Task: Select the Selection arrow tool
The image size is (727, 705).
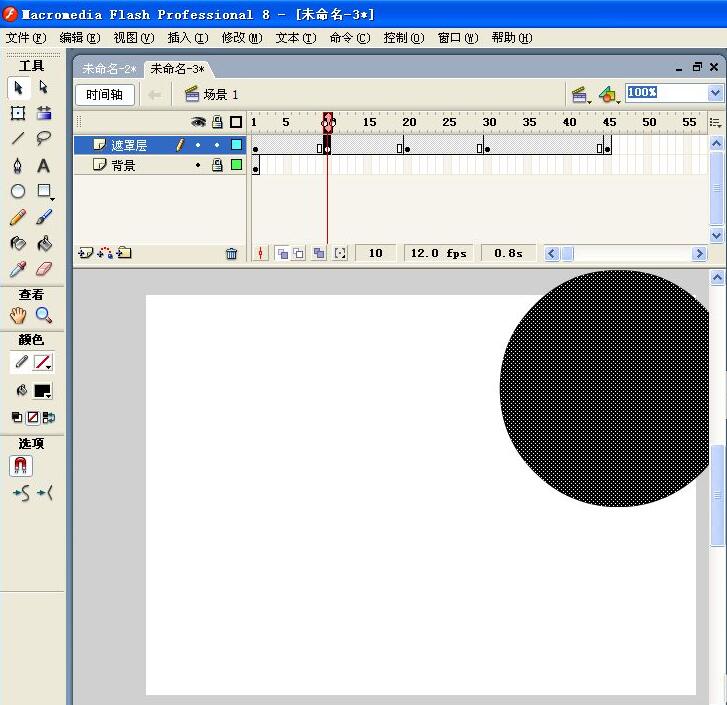Action: [19, 88]
